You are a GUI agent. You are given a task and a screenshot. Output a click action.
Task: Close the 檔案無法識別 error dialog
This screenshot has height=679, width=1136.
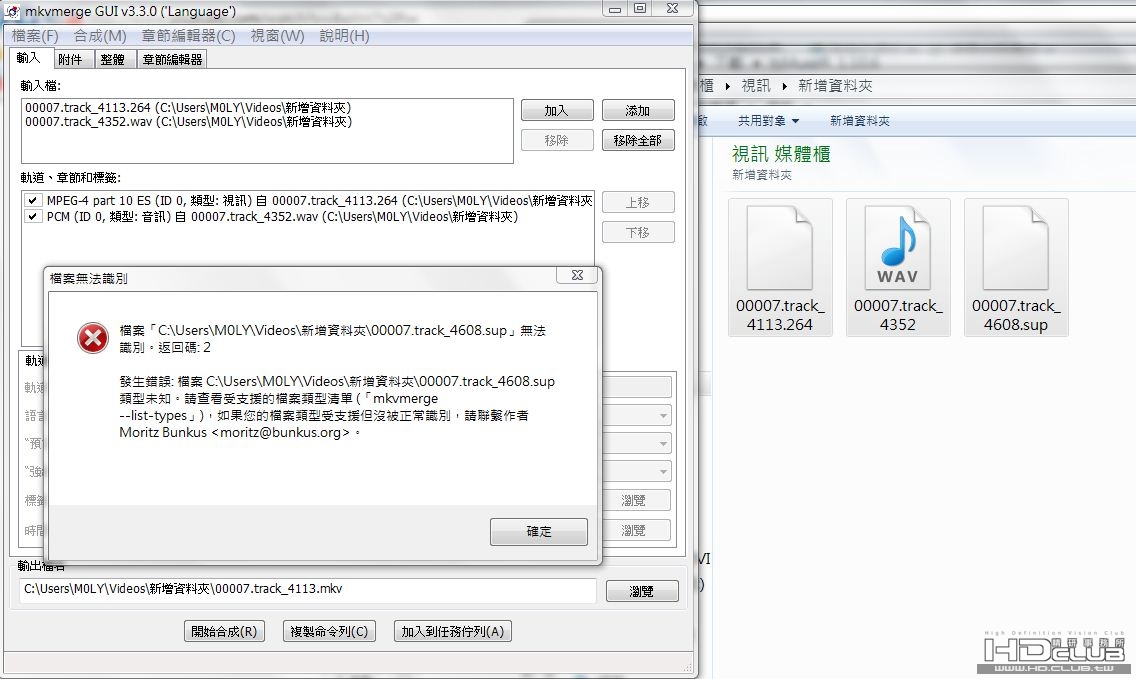(577, 275)
